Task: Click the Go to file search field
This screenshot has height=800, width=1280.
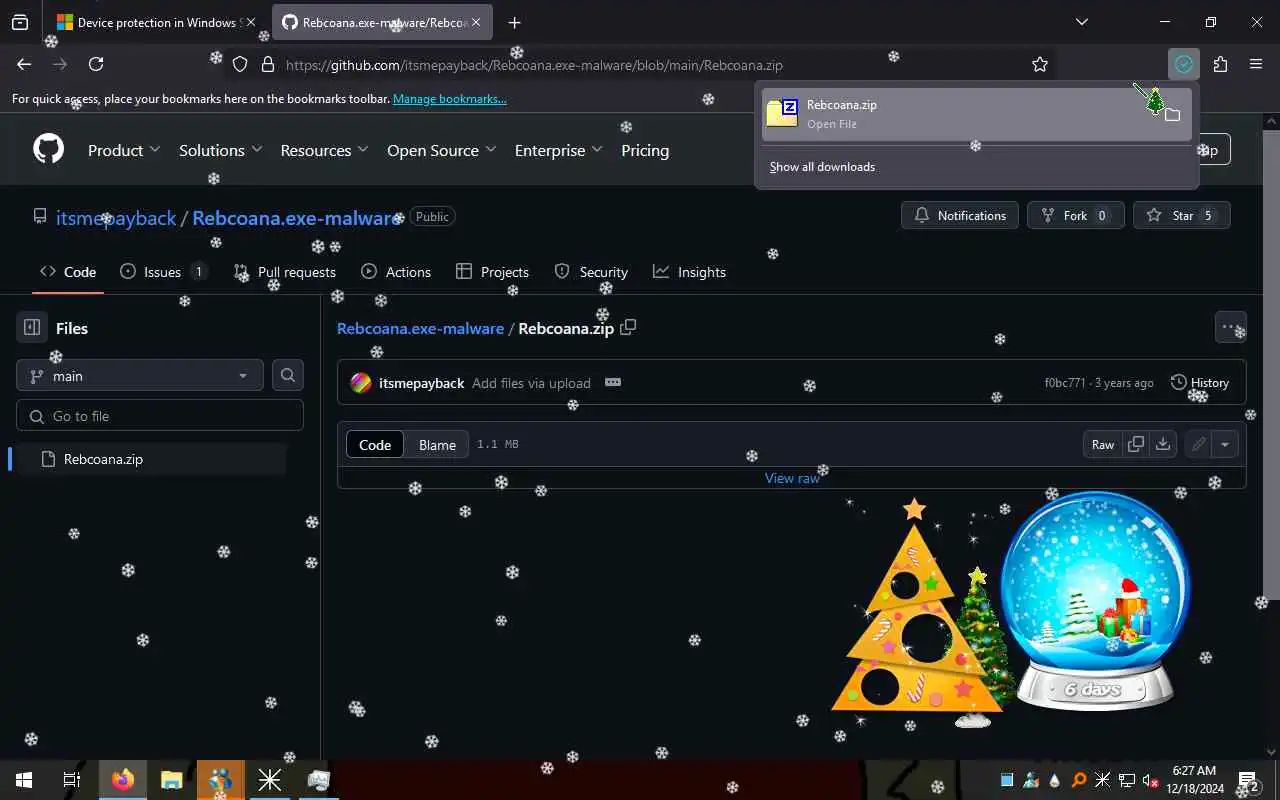Action: 160,416
